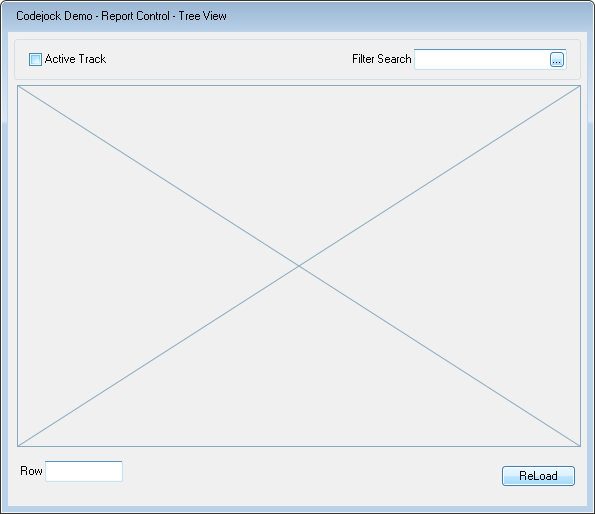This screenshot has height=514, width=595.
Task: Click the Row label text
Action: coord(31,471)
